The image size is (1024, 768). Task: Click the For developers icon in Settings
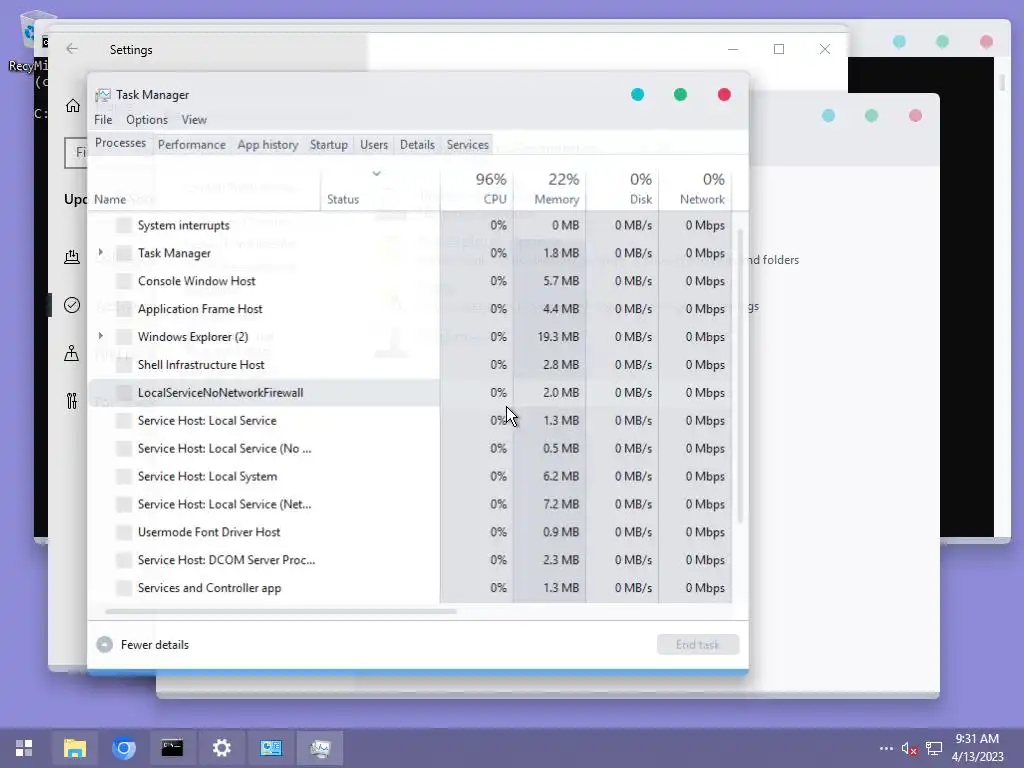point(72,401)
